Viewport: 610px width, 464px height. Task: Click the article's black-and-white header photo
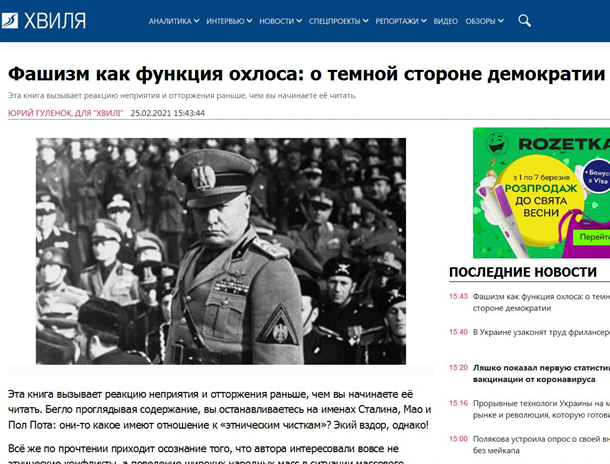click(221, 250)
